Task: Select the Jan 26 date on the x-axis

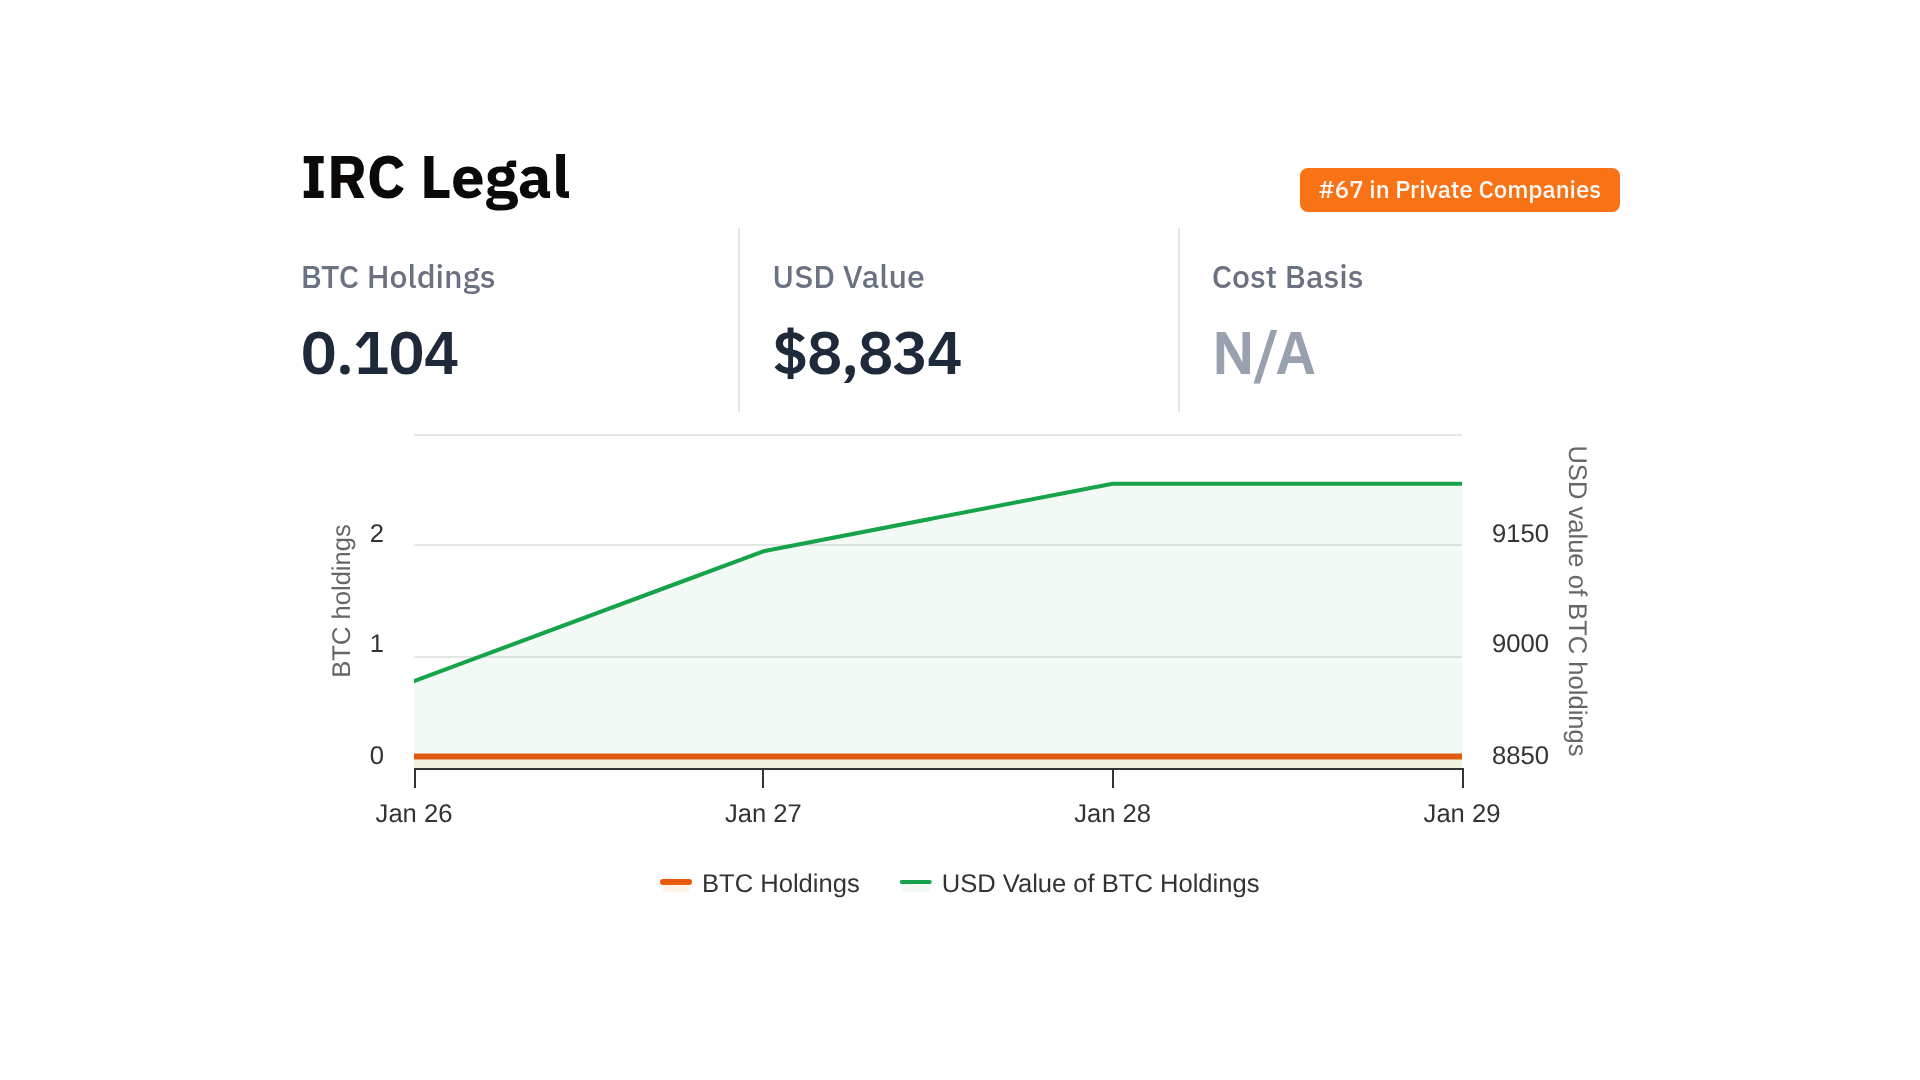Action: pyautogui.click(x=414, y=814)
